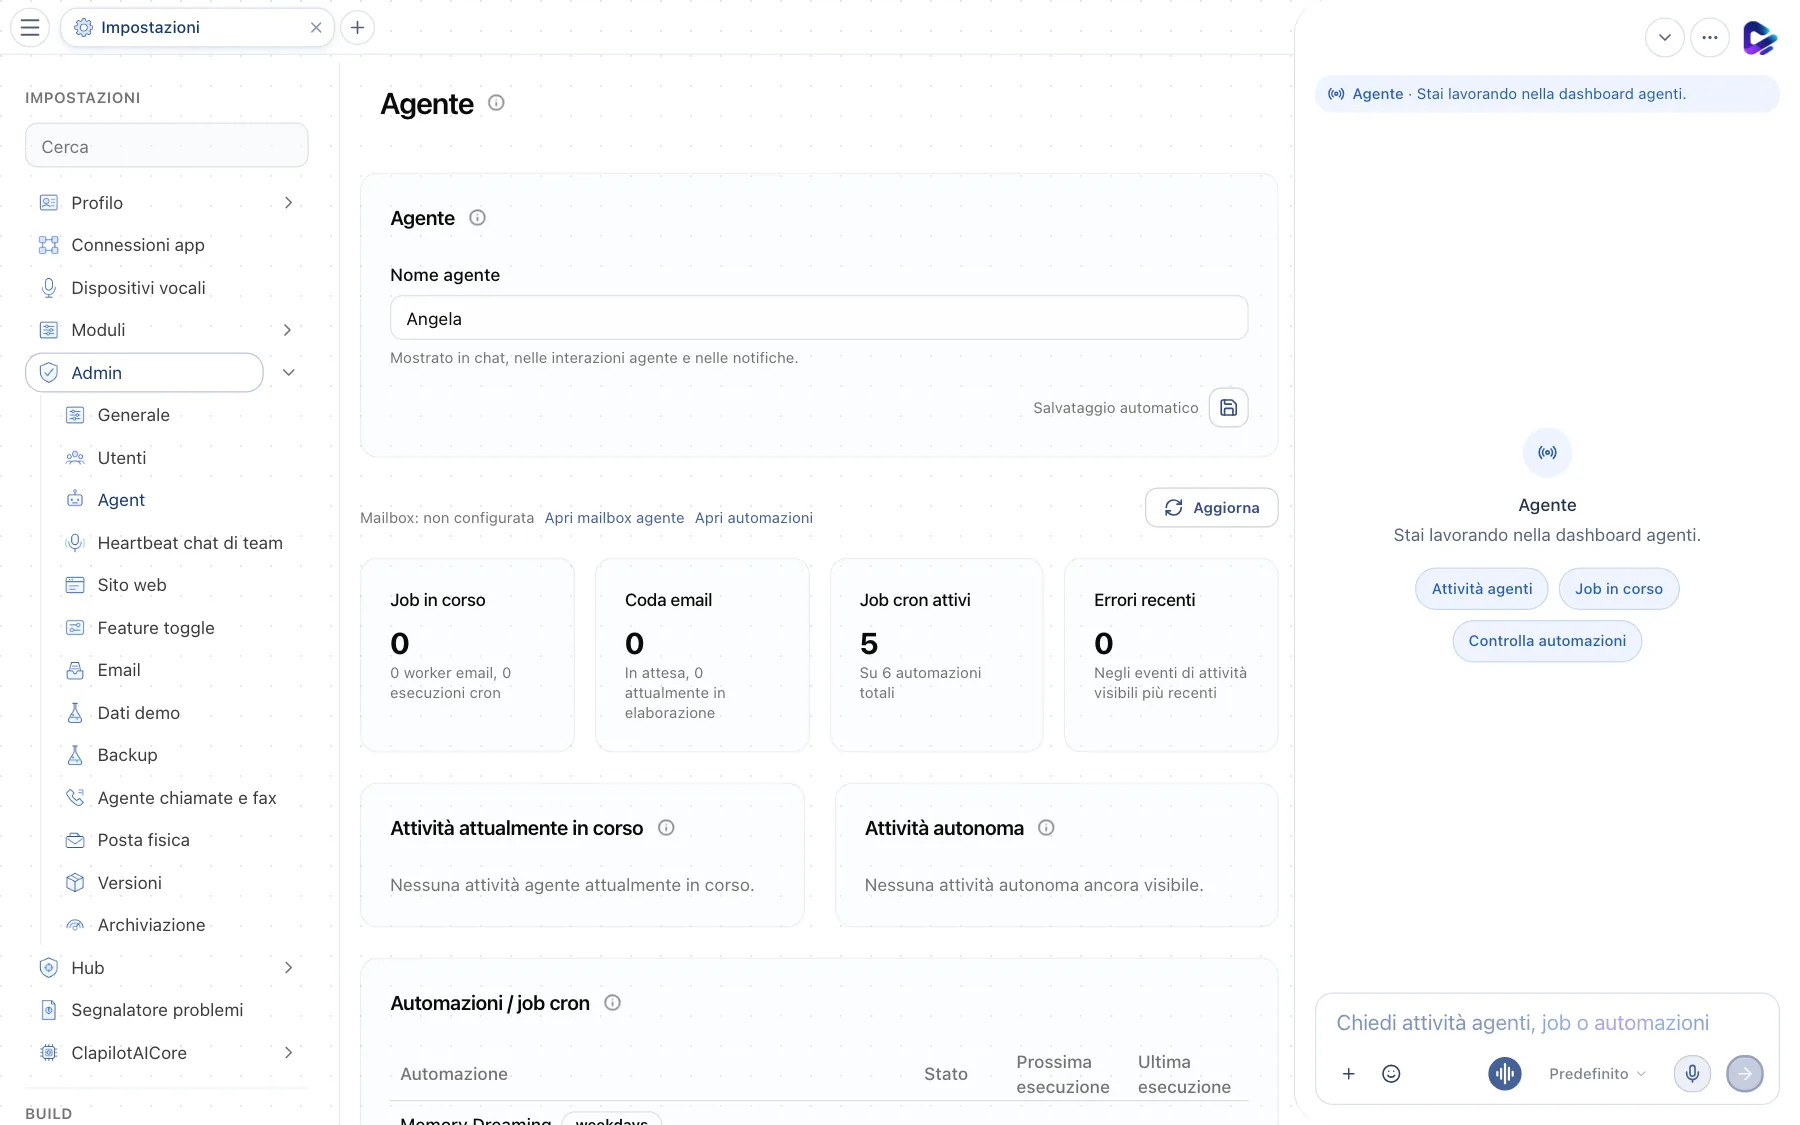Click the microphone icon in chat input
The width and height of the screenshot is (1800, 1125).
tap(1692, 1074)
